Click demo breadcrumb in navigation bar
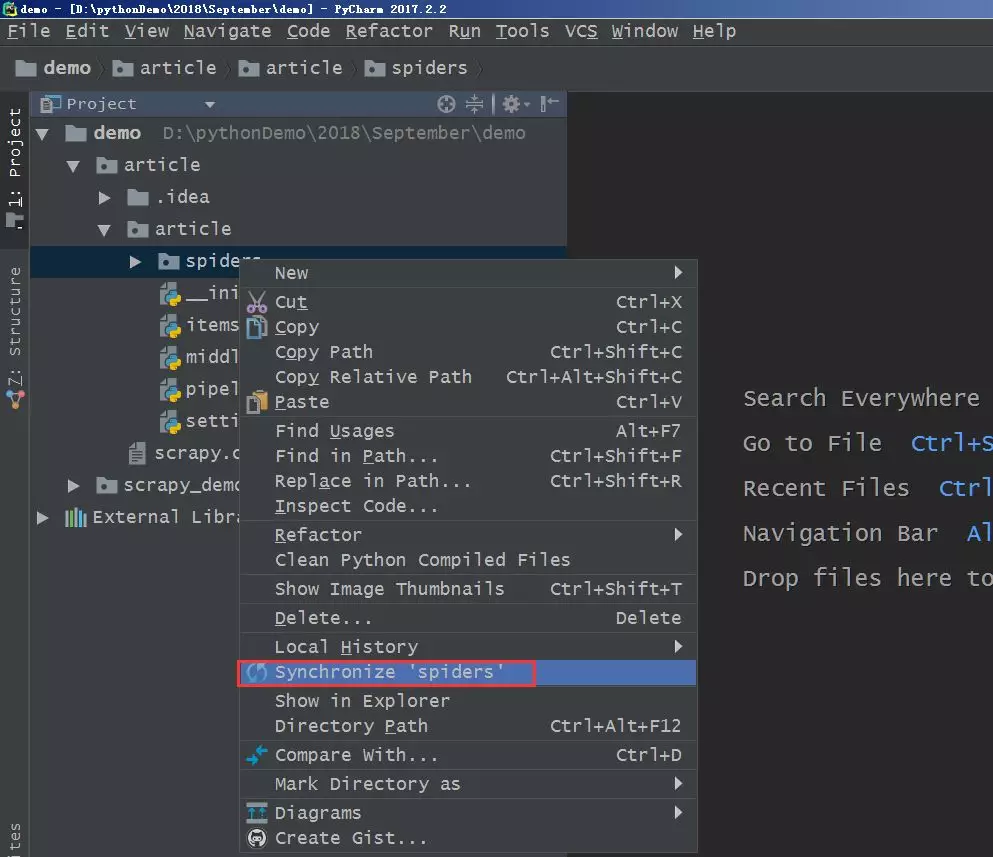Image resolution: width=993 pixels, height=857 pixels. [x=53, y=68]
